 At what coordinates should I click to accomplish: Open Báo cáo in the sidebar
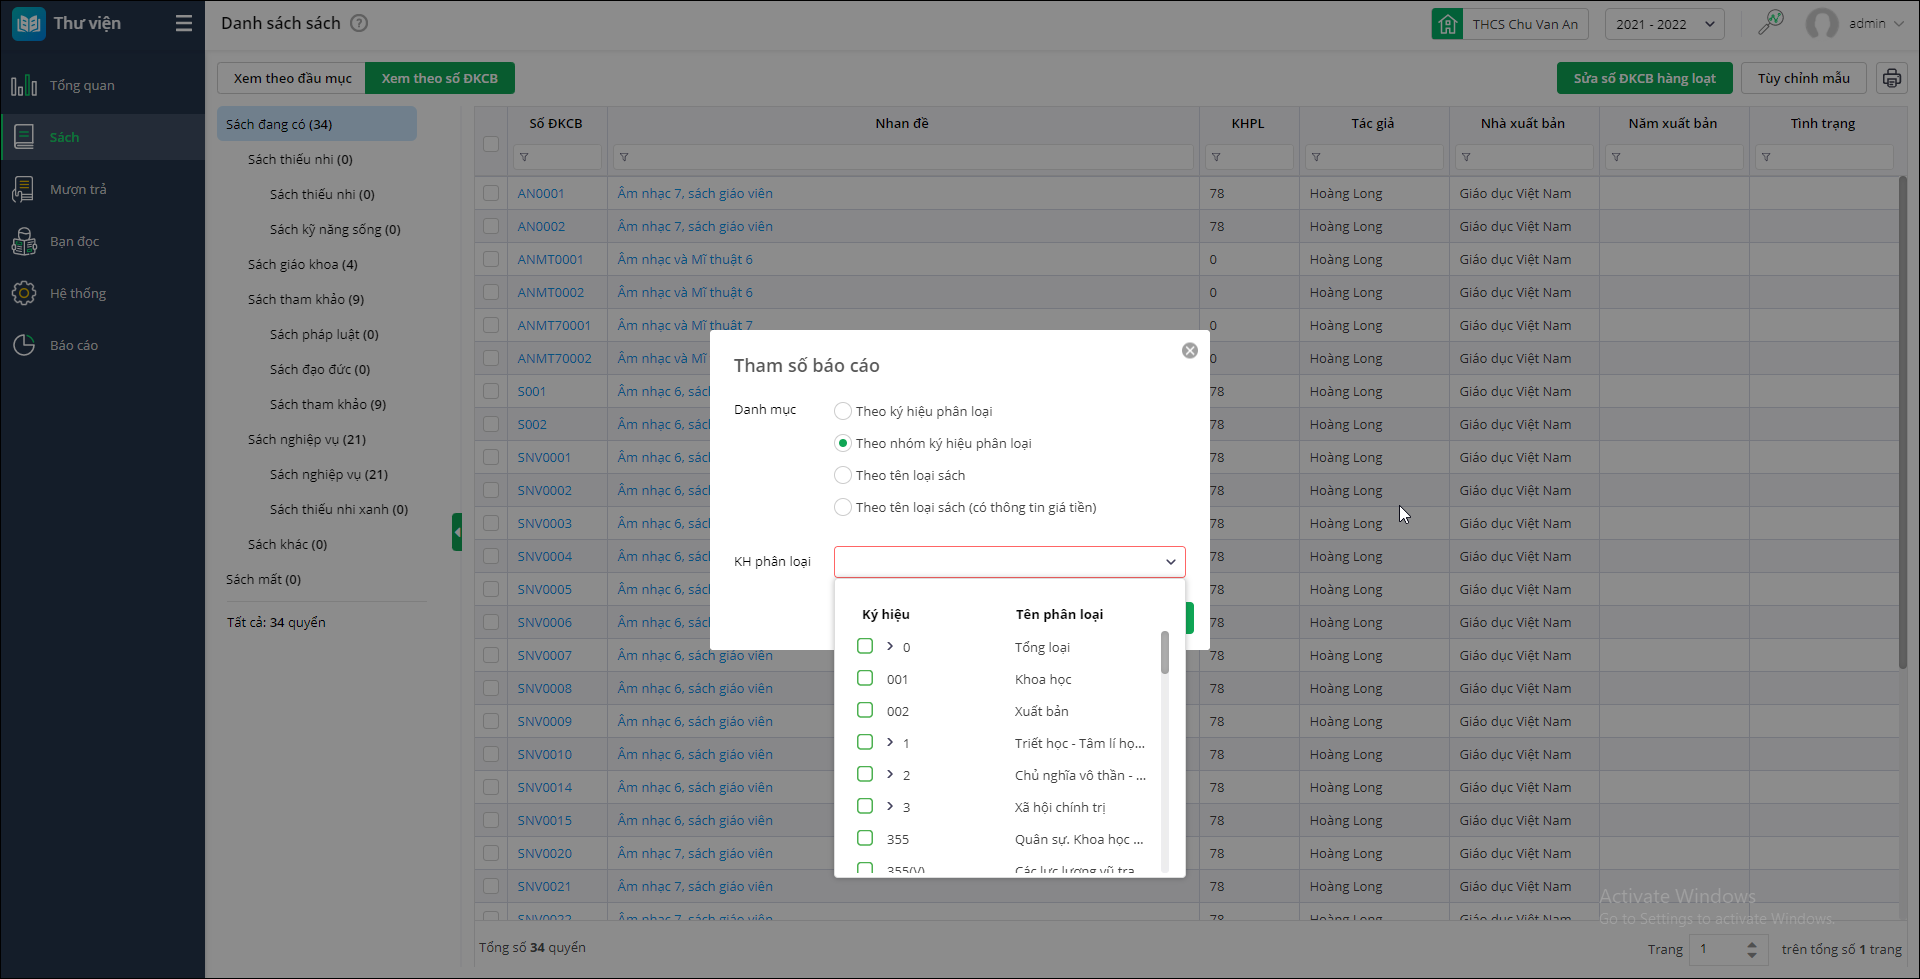pos(102,345)
